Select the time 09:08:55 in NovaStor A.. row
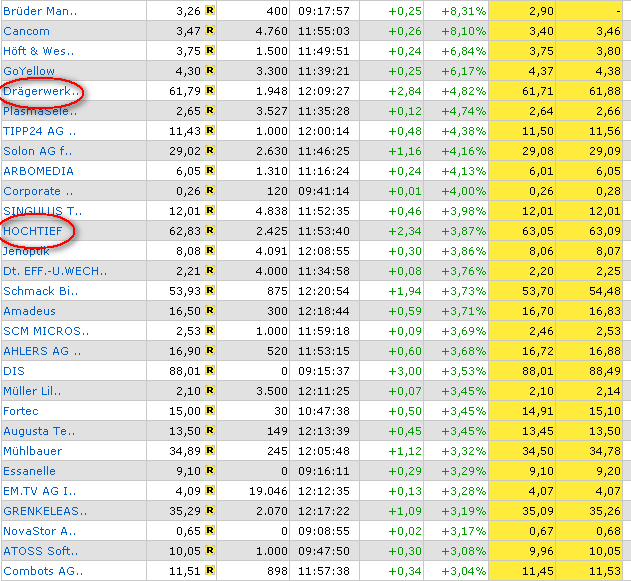The height and width of the screenshot is (581, 631). coord(324,532)
